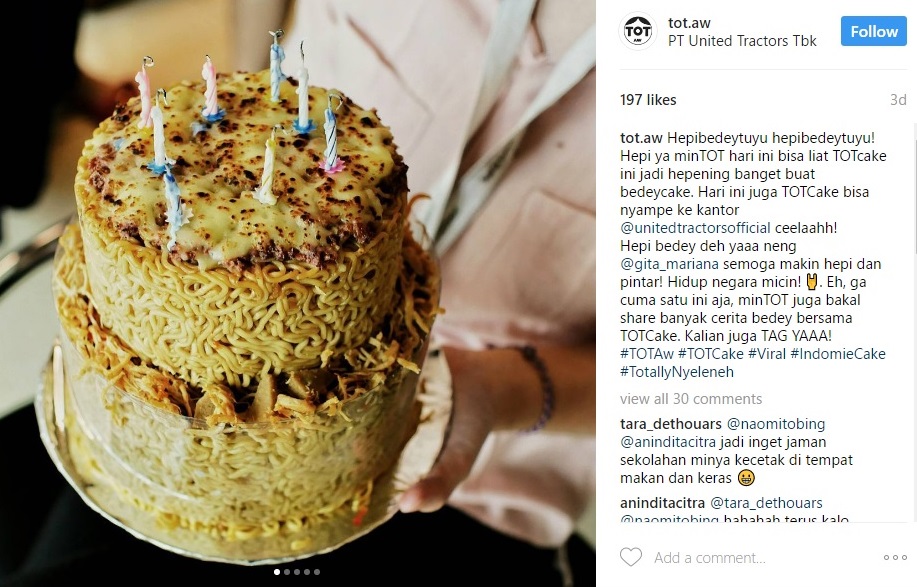917x587 pixels.
Task: Open tot.aw username in header
Action: pyautogui.click(x=689, y=23)
